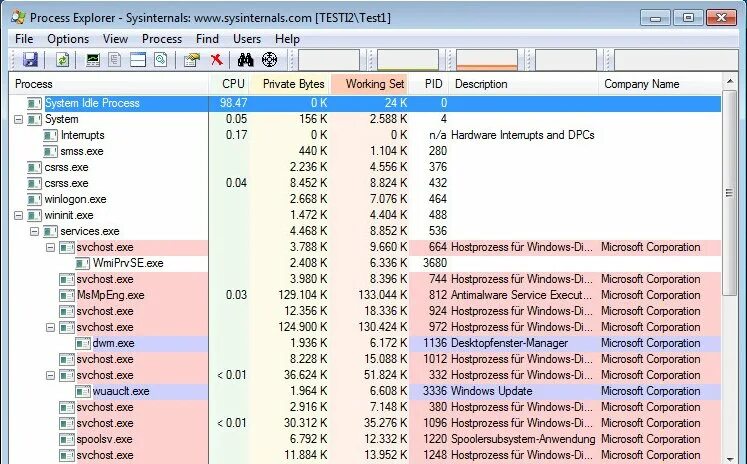The width and height of the screenshot is (747, 464).
Task: Click the scrollbar down arrow
Action: 729,458
